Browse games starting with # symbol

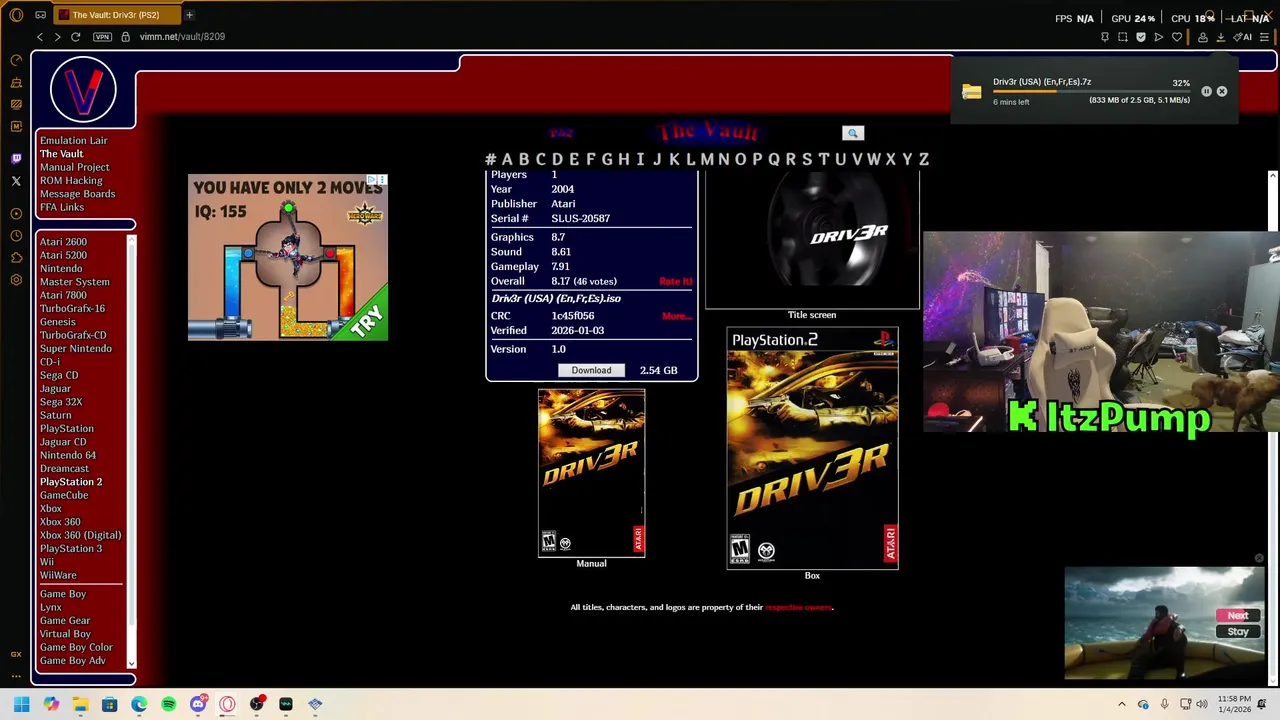490,159
